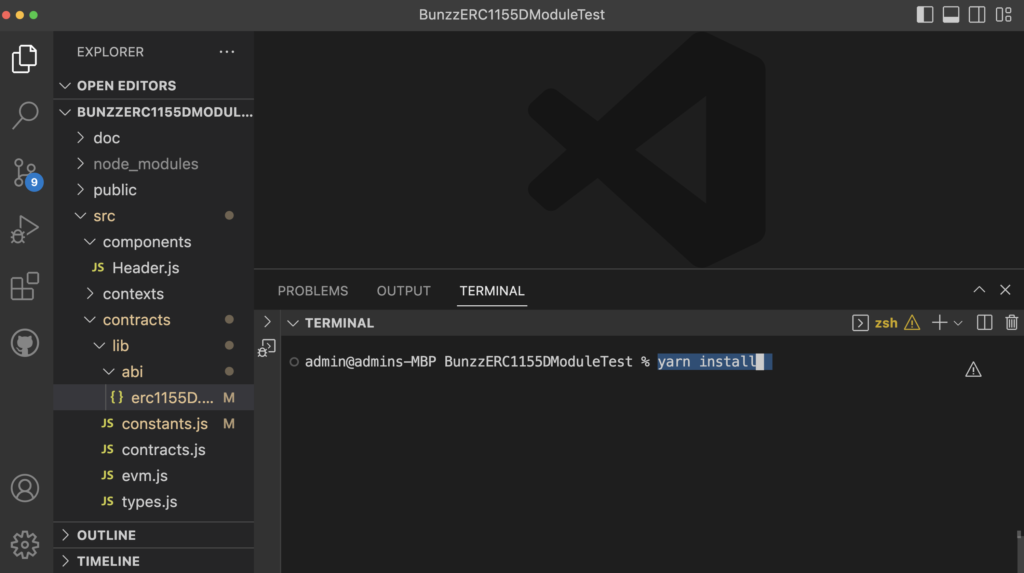The height and width of the screenshot is (573, 1024).
Task: Collapse the lib folder
Action: coord(153,346)
